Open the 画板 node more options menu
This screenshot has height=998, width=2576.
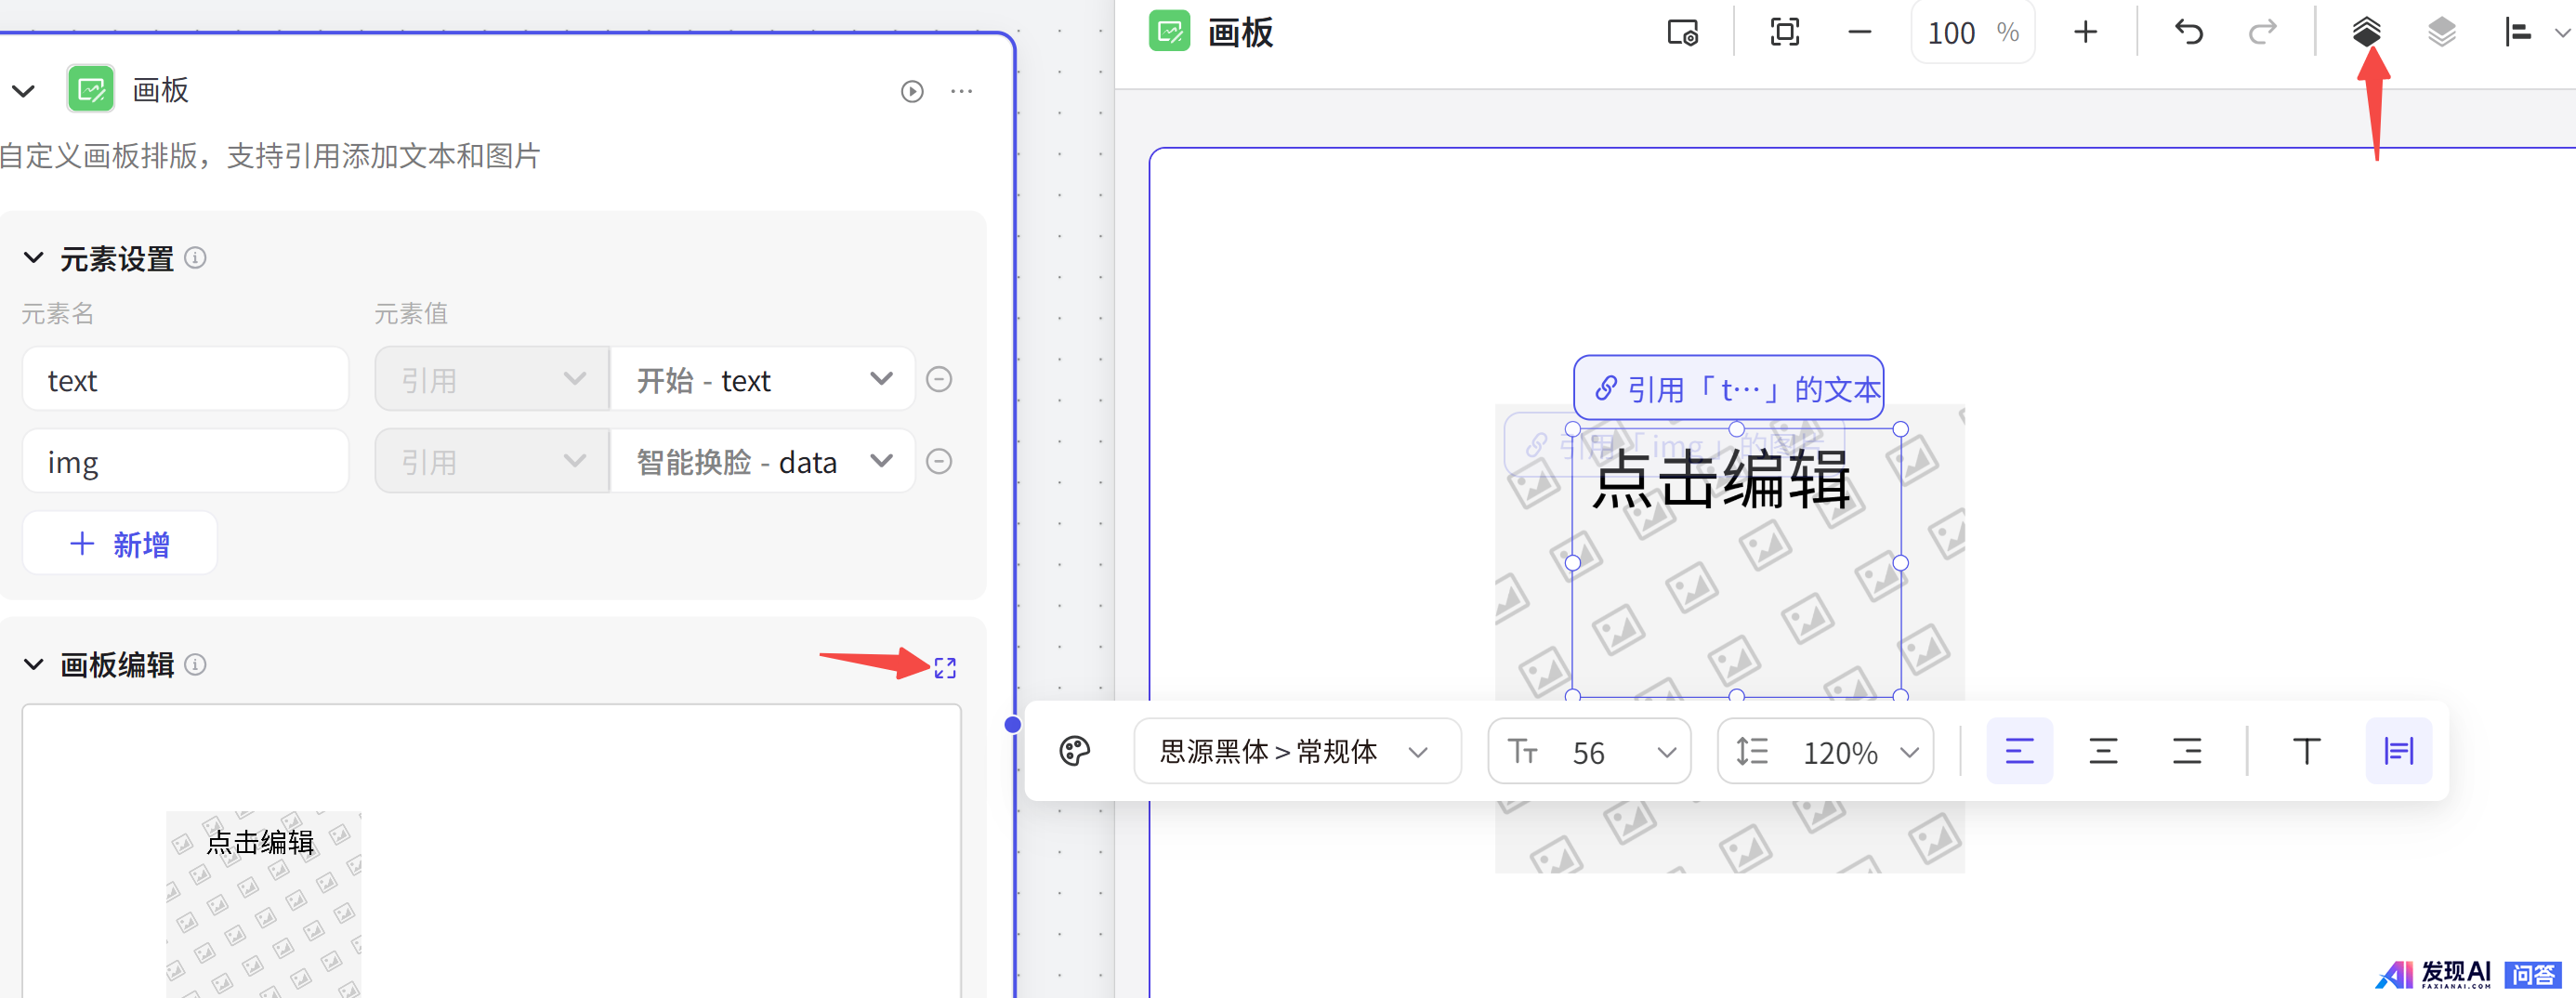pyautogui.click(x=962, y=91)
